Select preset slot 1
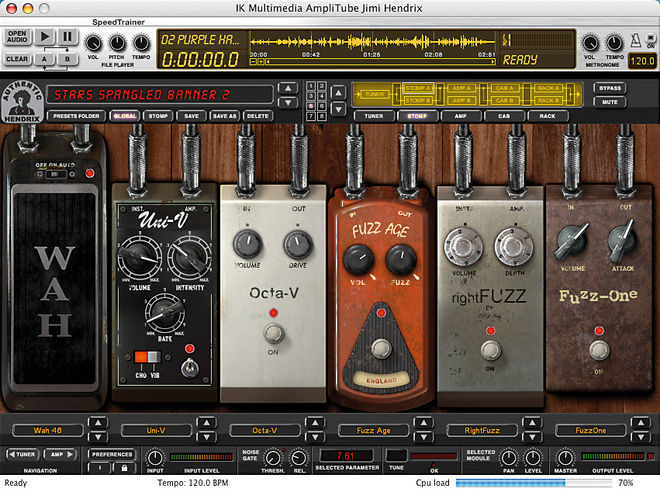Screen dimensions: 660x492 coord(311,86)
